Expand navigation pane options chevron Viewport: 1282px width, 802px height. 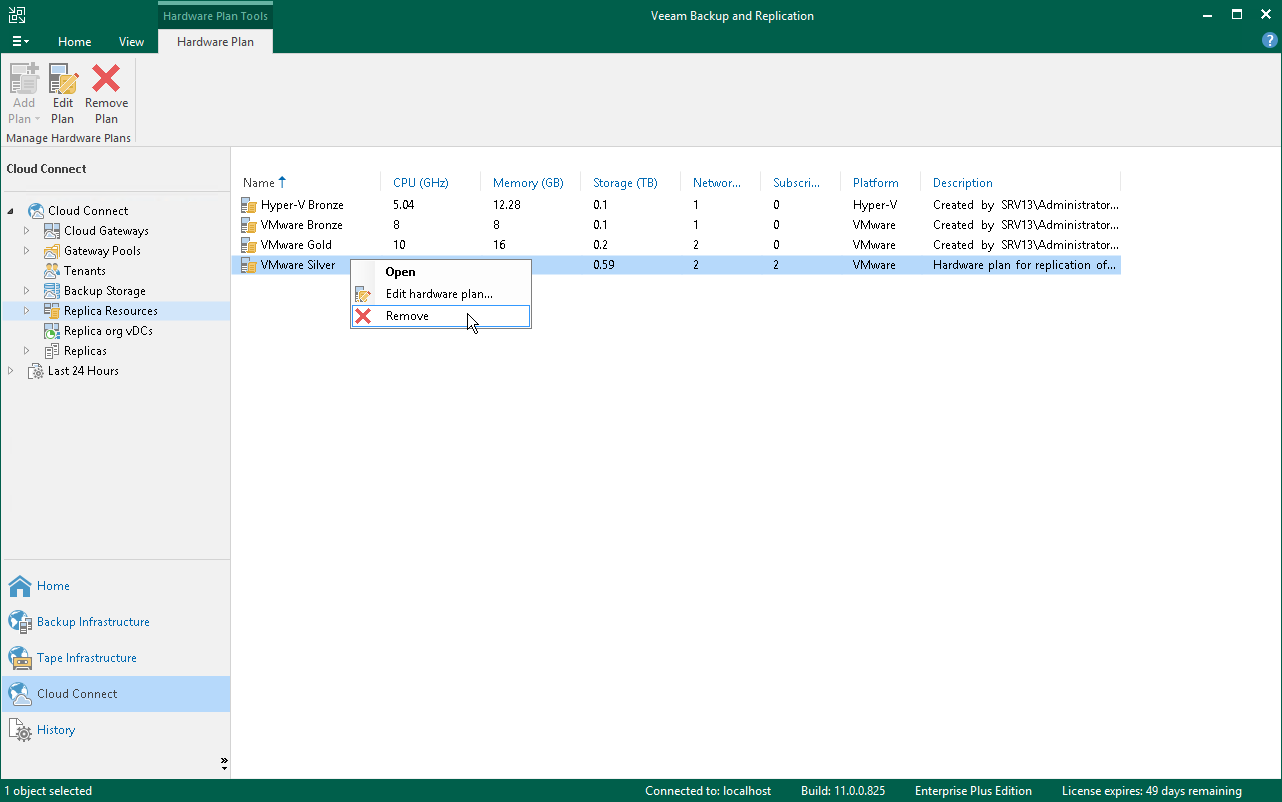click(x=224, y=763)
